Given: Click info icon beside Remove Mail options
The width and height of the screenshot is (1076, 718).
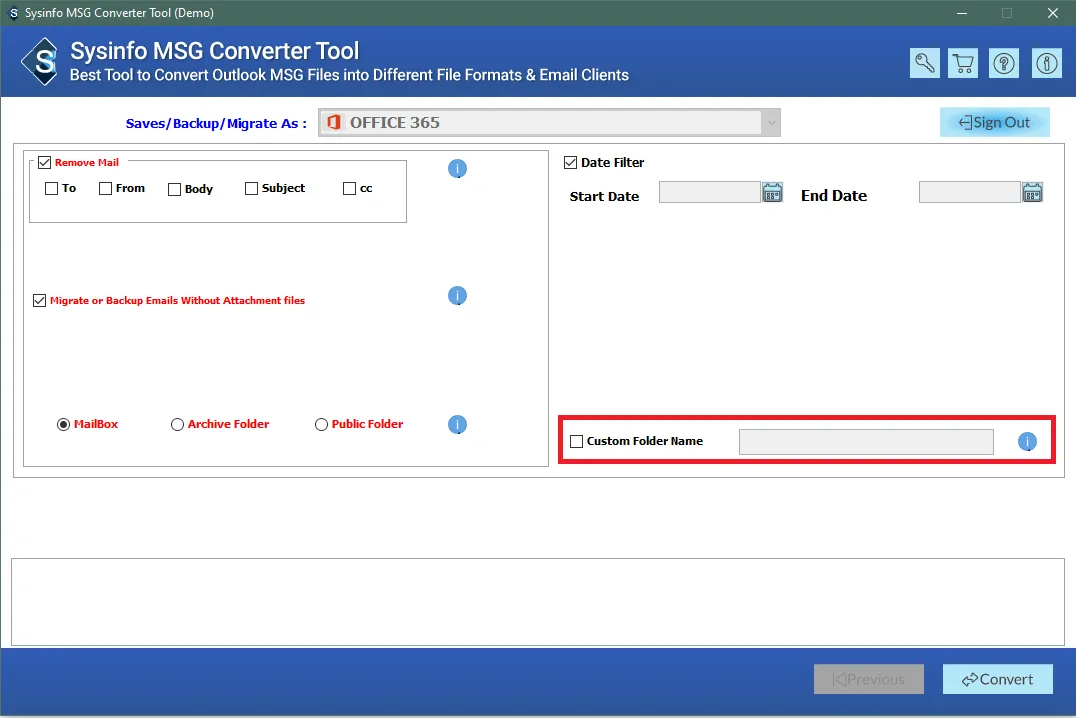Looking at the screenshot, I should pyautogui.click(x=457, y=169).
